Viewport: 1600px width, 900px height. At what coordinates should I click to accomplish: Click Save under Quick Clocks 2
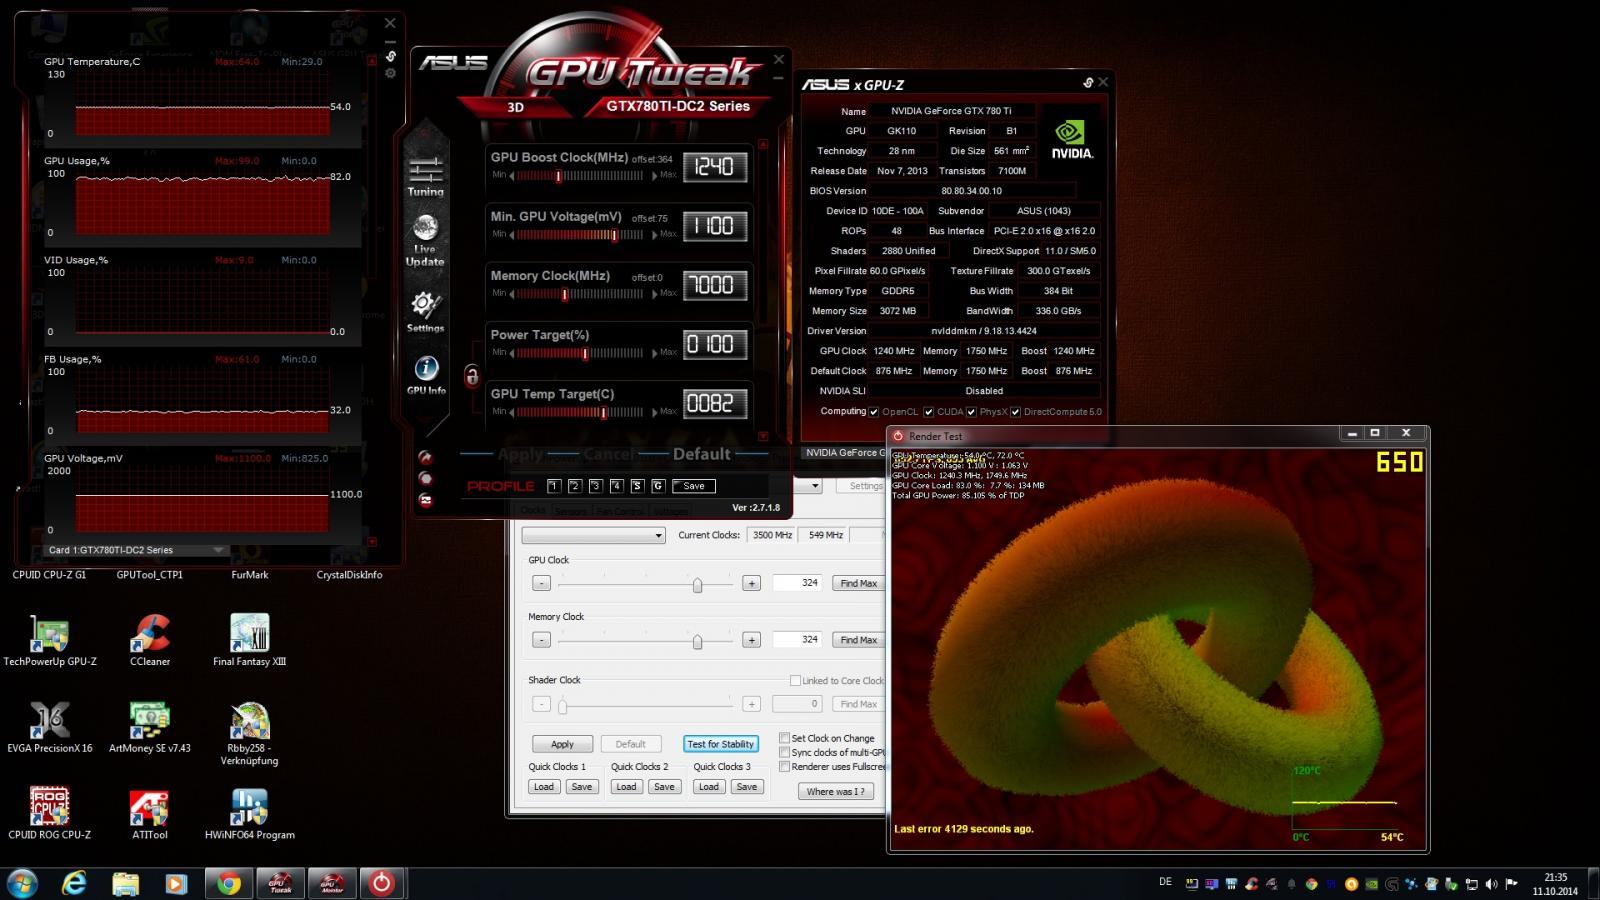pos(664,787)
